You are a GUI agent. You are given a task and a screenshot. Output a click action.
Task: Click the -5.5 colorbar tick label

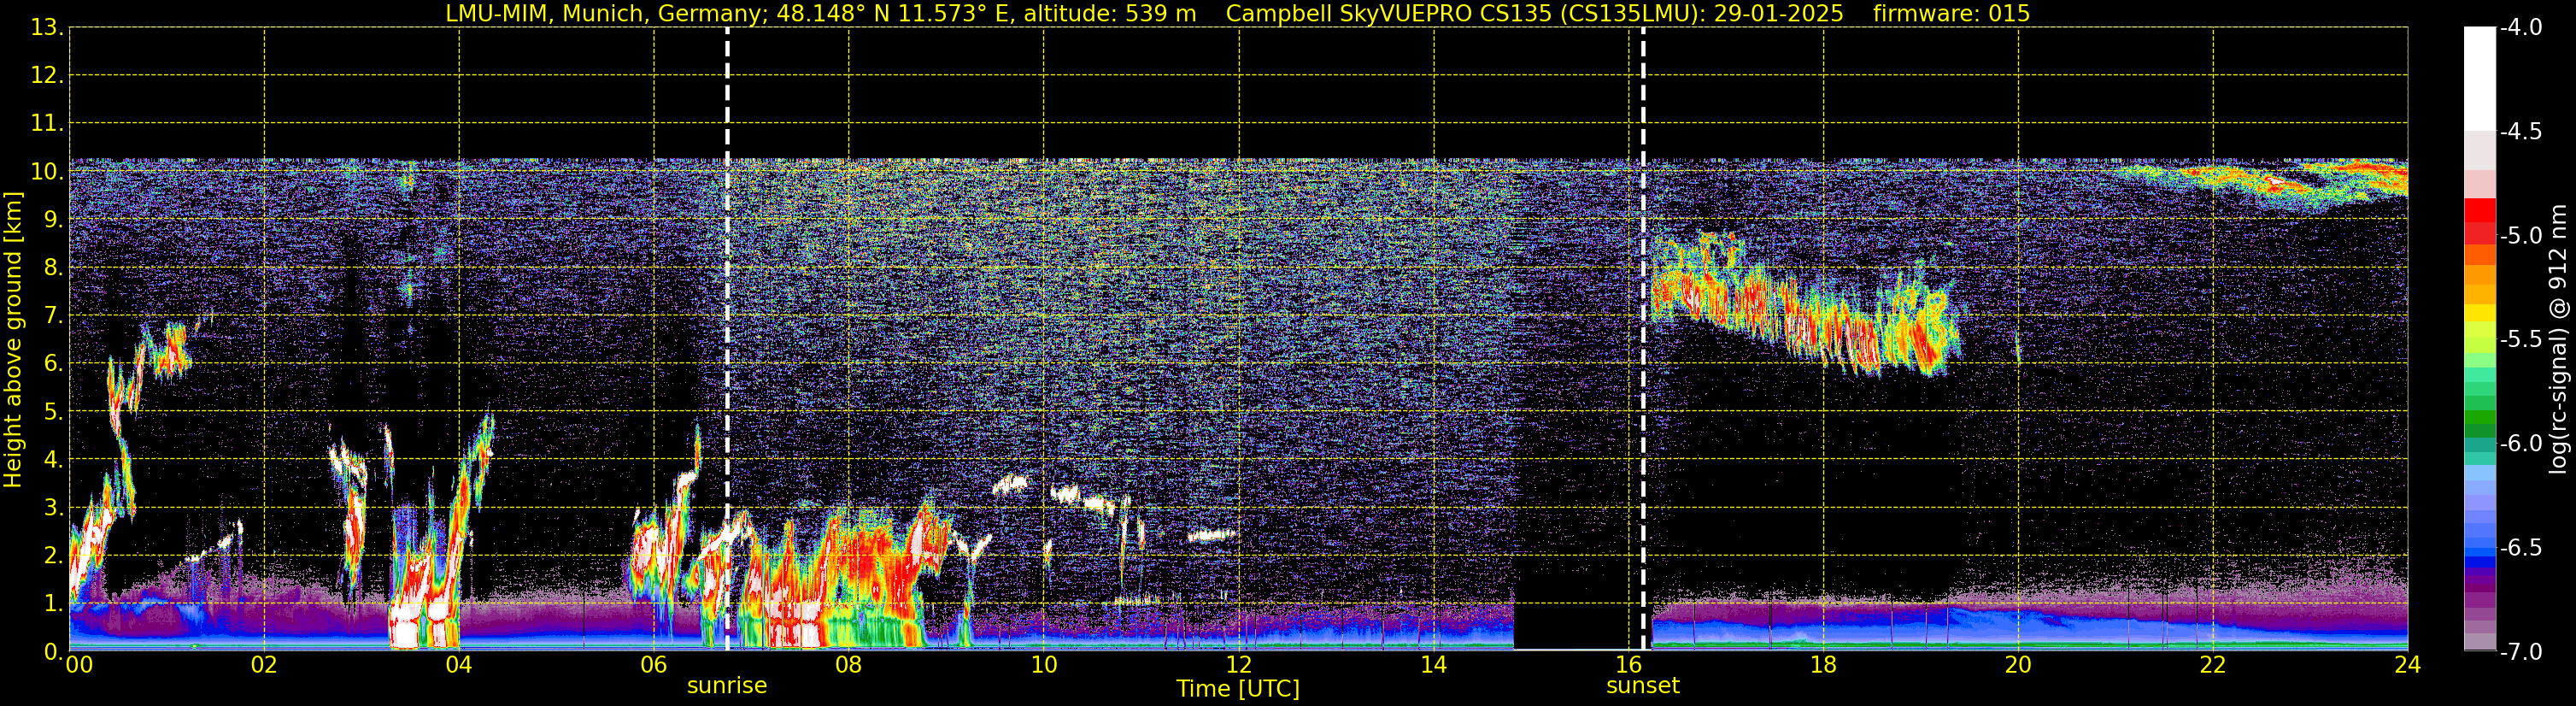click(2520, 340)
